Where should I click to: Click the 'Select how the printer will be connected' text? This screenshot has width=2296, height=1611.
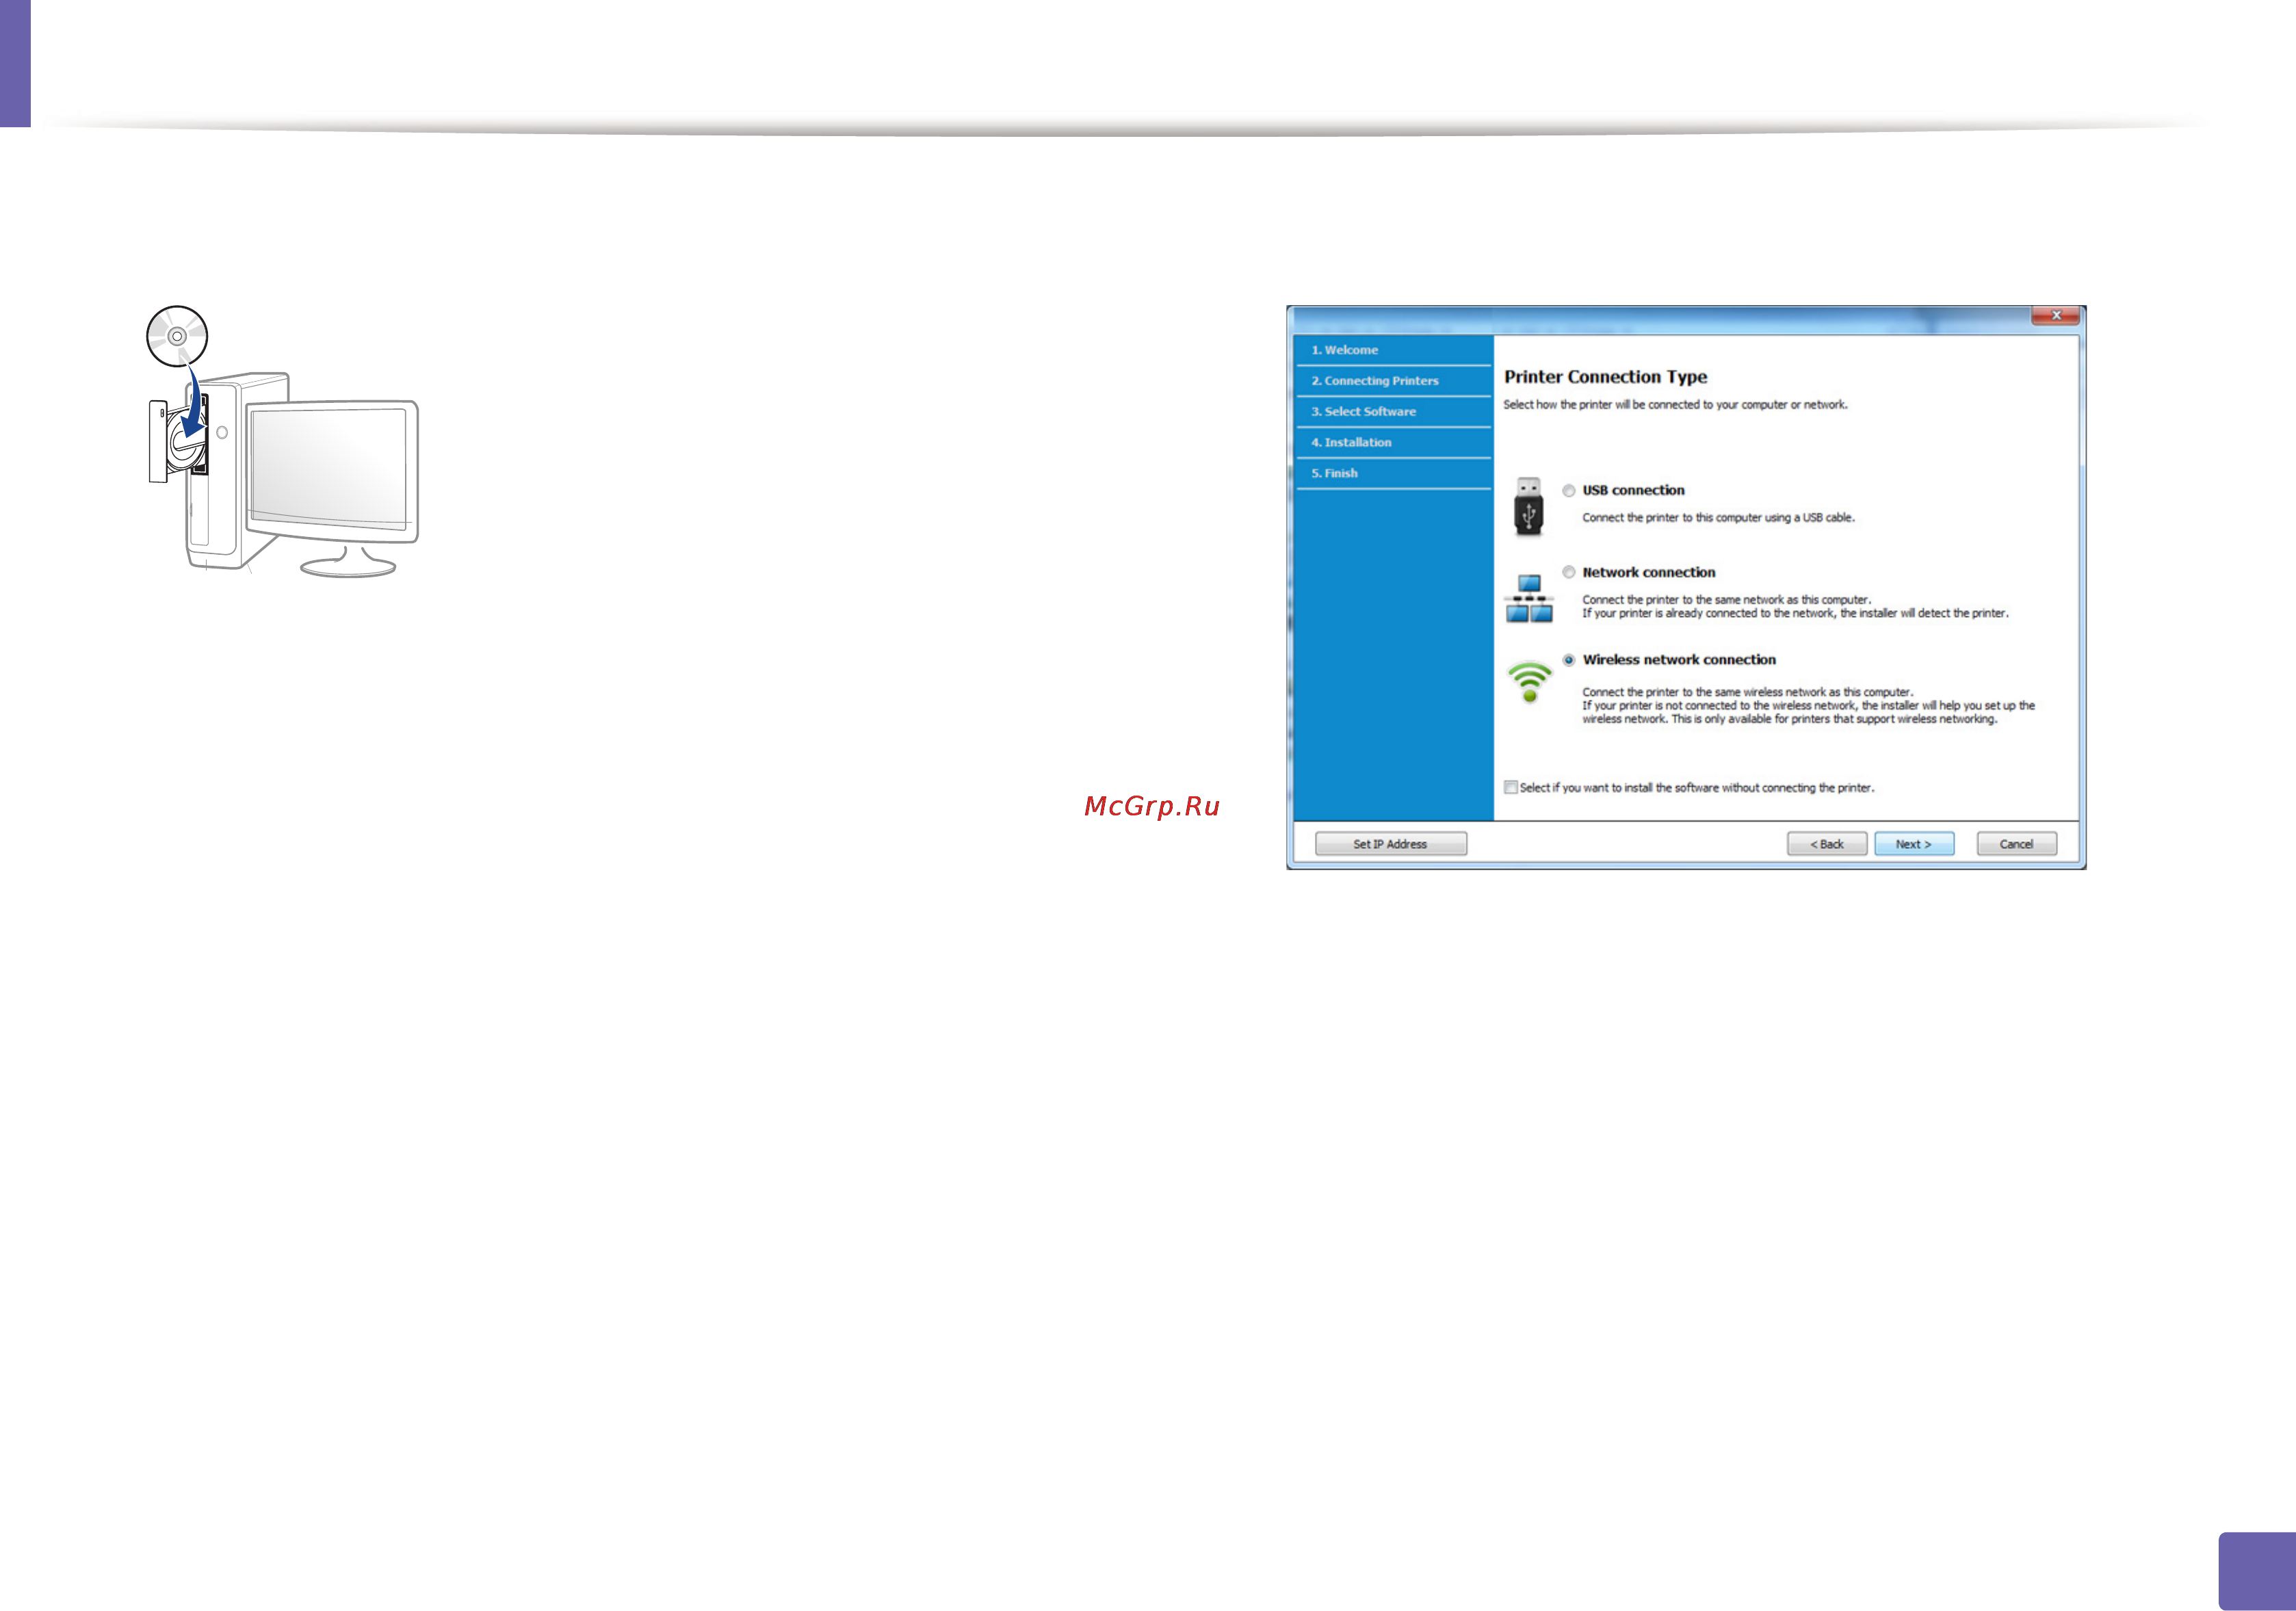pos(1675,405)
